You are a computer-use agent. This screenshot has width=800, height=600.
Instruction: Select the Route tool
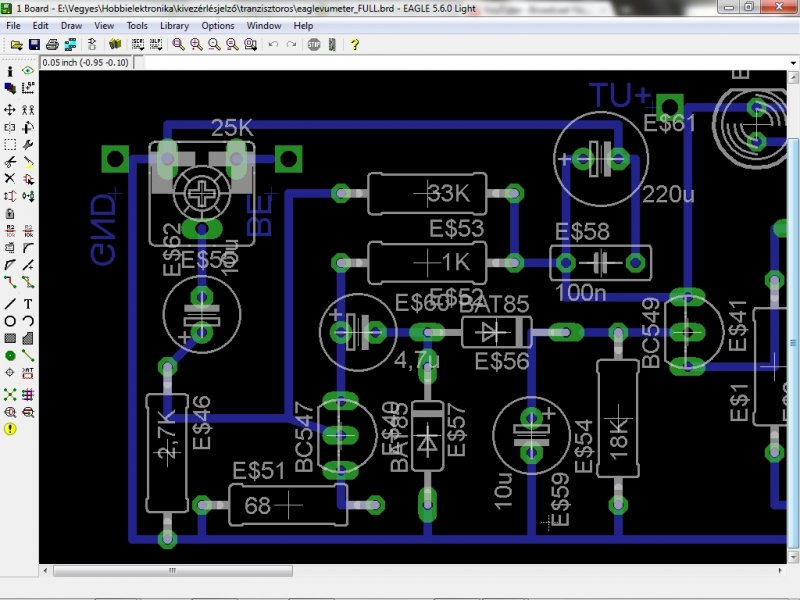pos(10,282)
